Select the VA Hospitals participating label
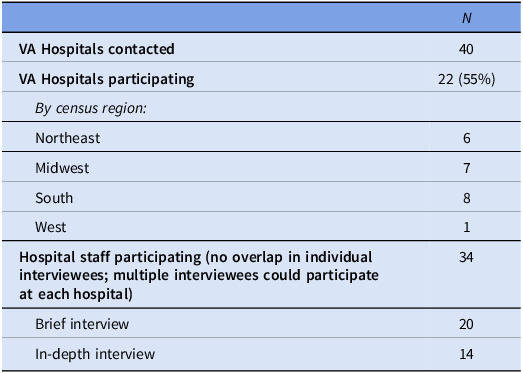Viewport: 523px width, 373px height. coord(107,80)
